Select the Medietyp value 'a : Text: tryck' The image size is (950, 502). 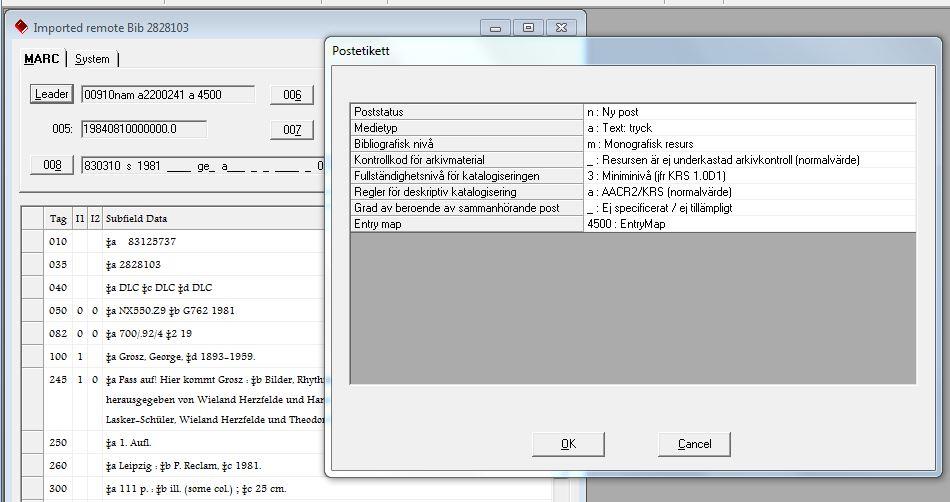[749, 128]
